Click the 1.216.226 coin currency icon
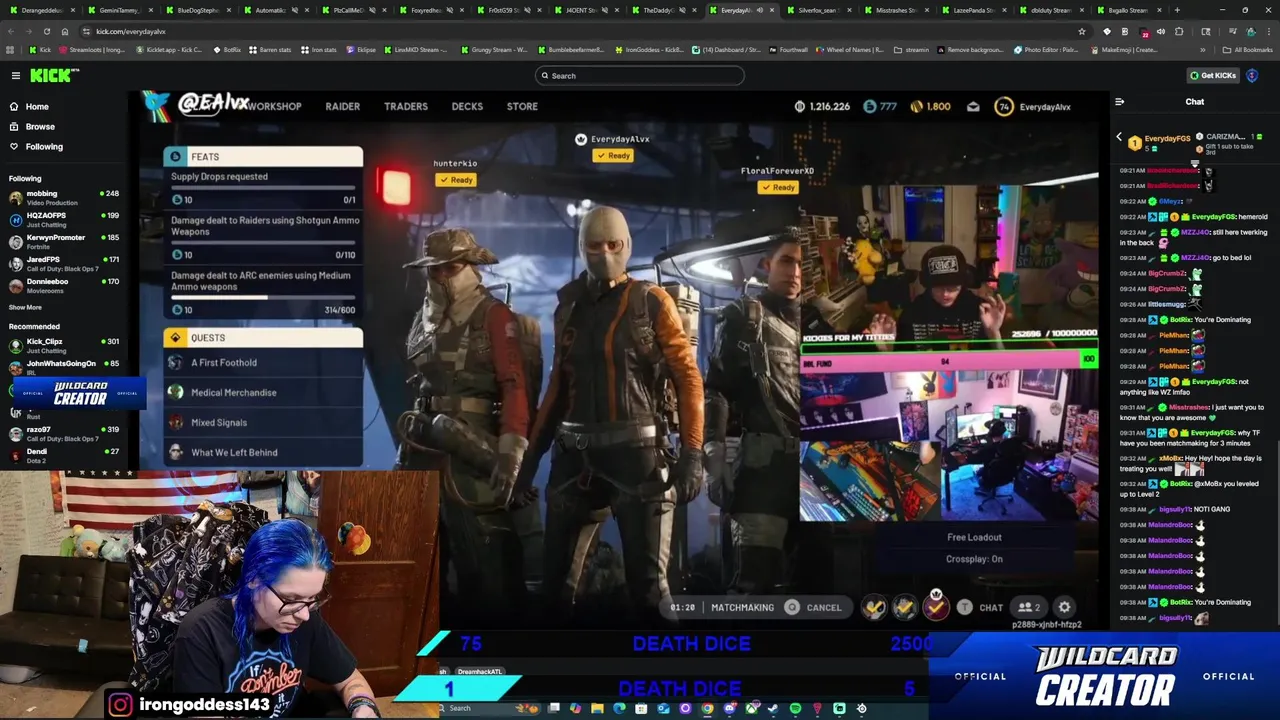The width and height of the screenshot is (1280, 720). point(800,107)
